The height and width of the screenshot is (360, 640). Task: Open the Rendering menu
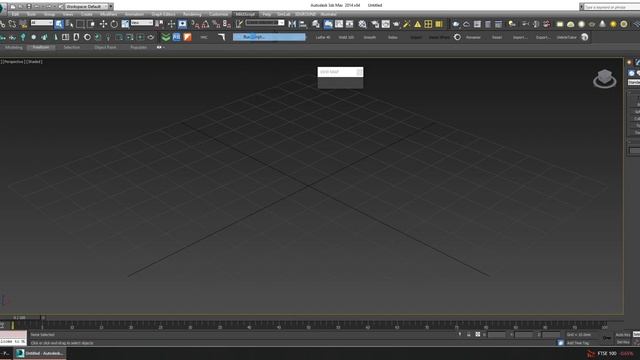[x=191, y=14]
